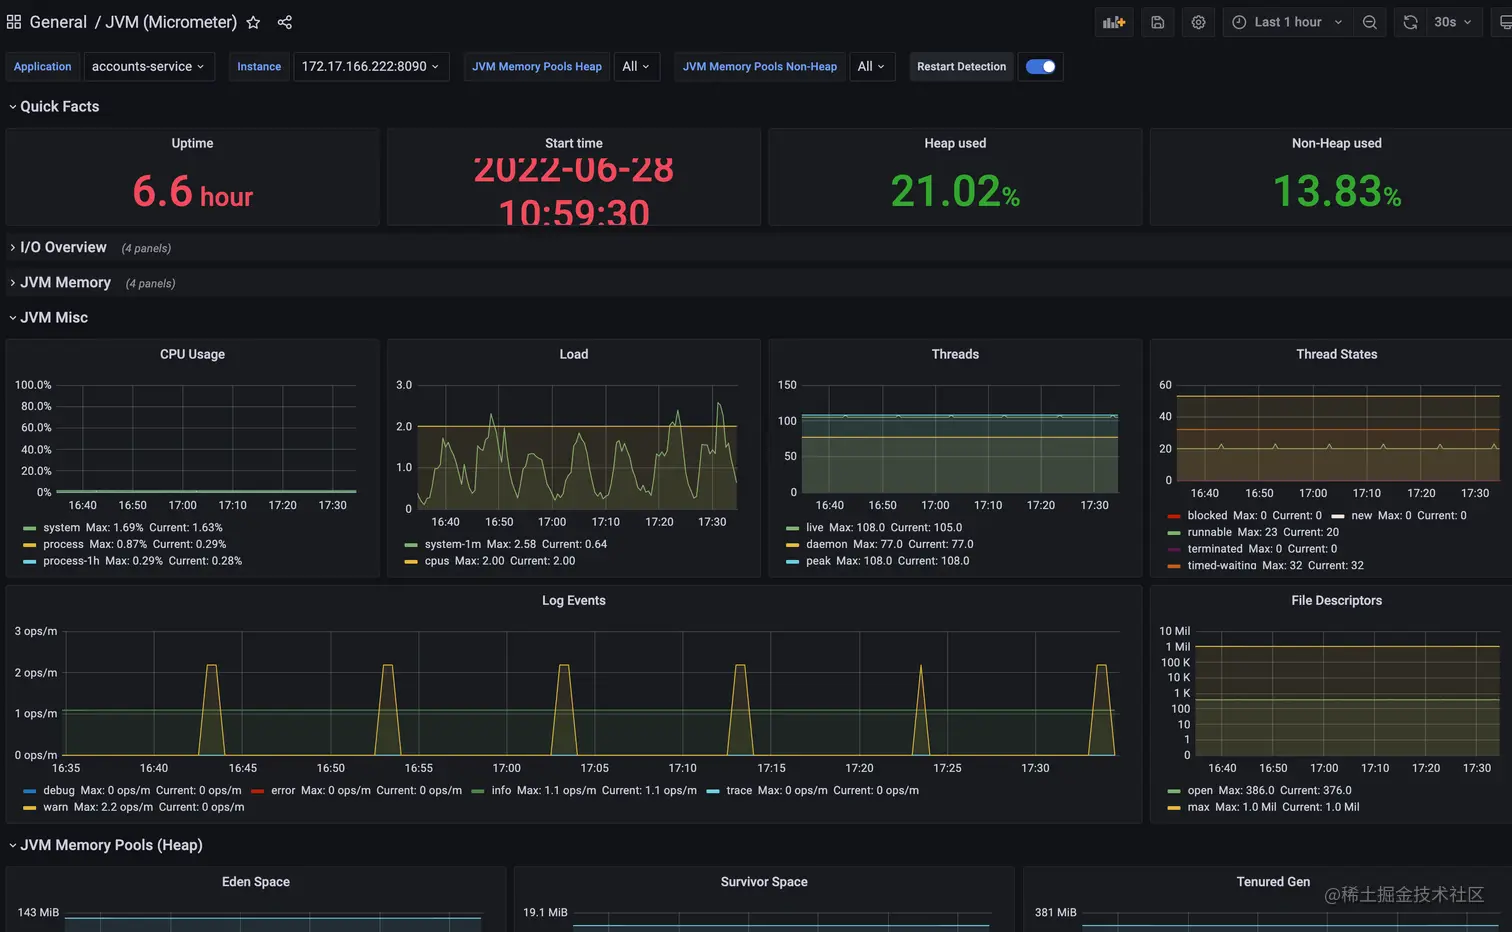
Task: Click the blocked series color swatch
Action: tap(1174, 516)
